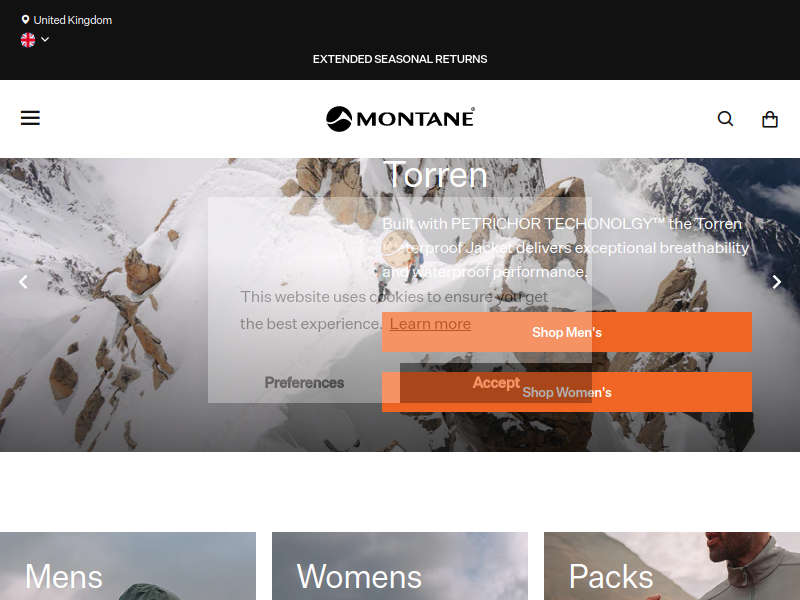Open the Packs category tile
The image size is (800, 600).
click(672, 566)
